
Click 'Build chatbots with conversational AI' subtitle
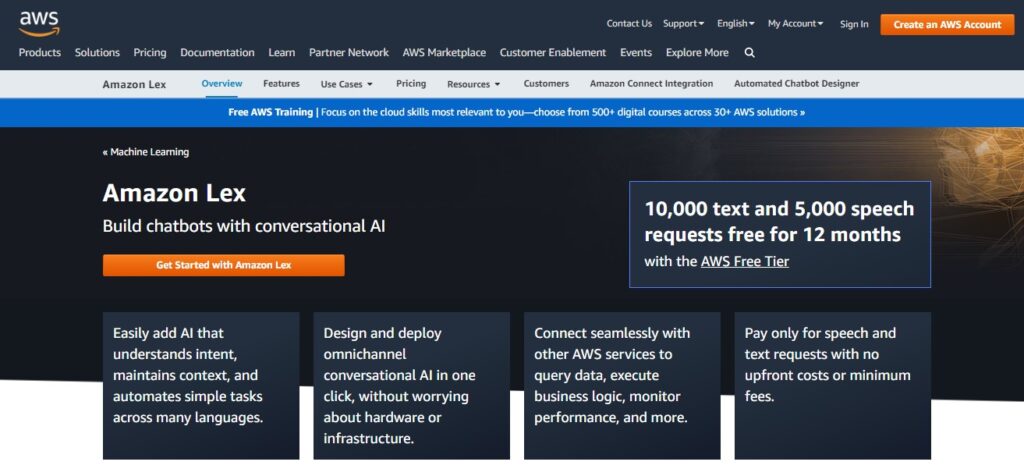[244, 227]
